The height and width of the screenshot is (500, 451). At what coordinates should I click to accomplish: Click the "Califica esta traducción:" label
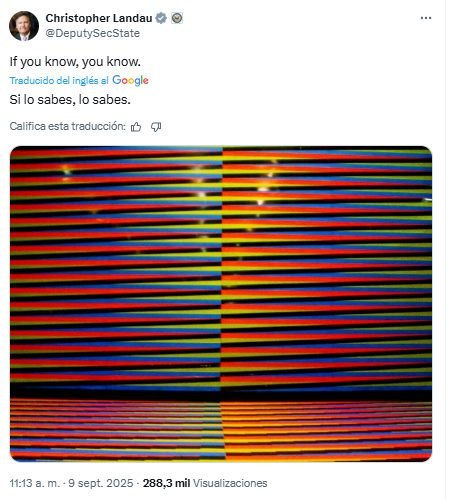(x=68, y=126)
